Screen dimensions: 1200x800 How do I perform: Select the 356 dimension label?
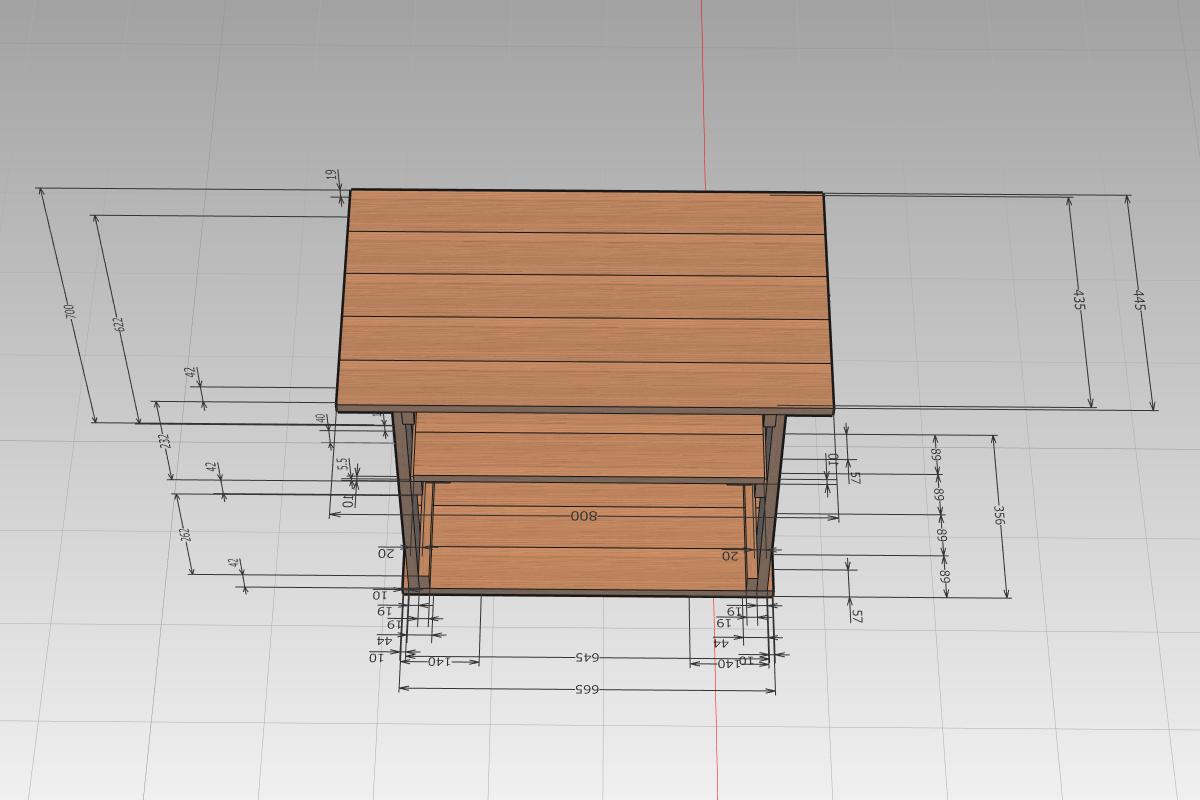click(x=999, y=515)
